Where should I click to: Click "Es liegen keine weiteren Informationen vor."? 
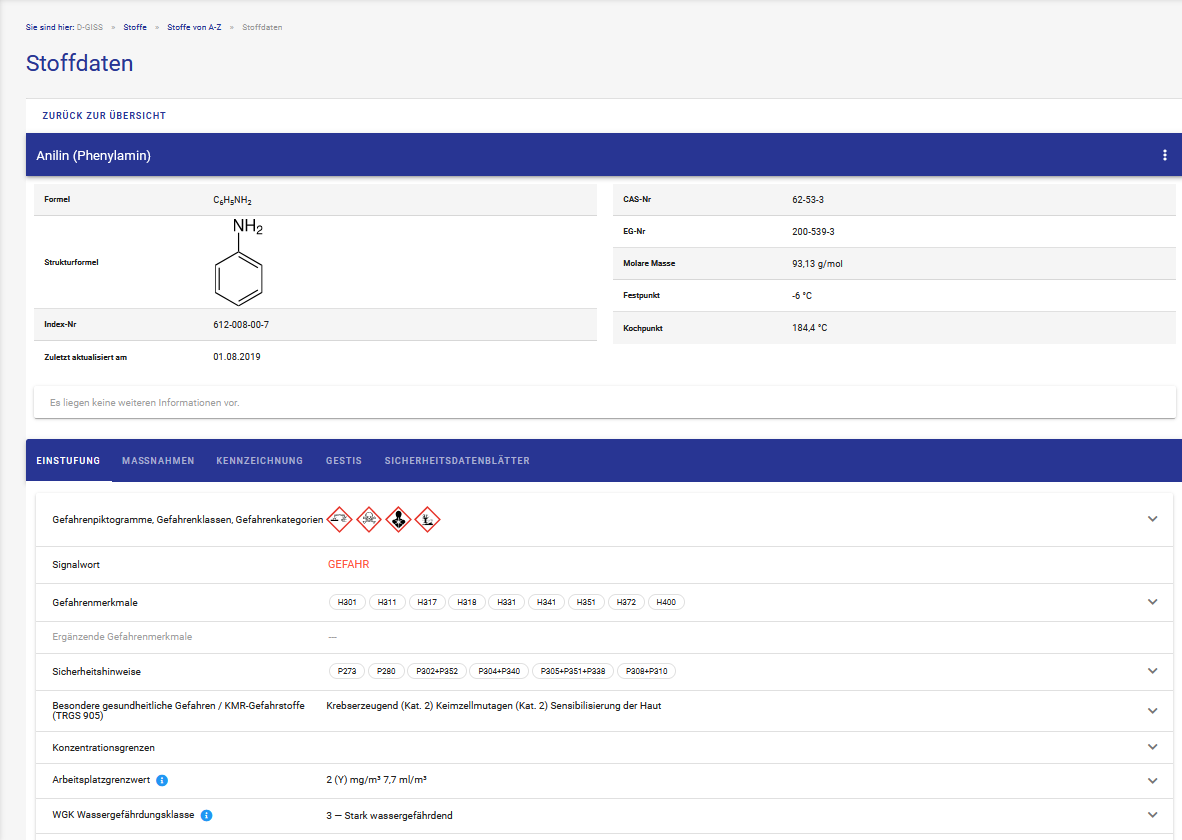tap(145, 403)
